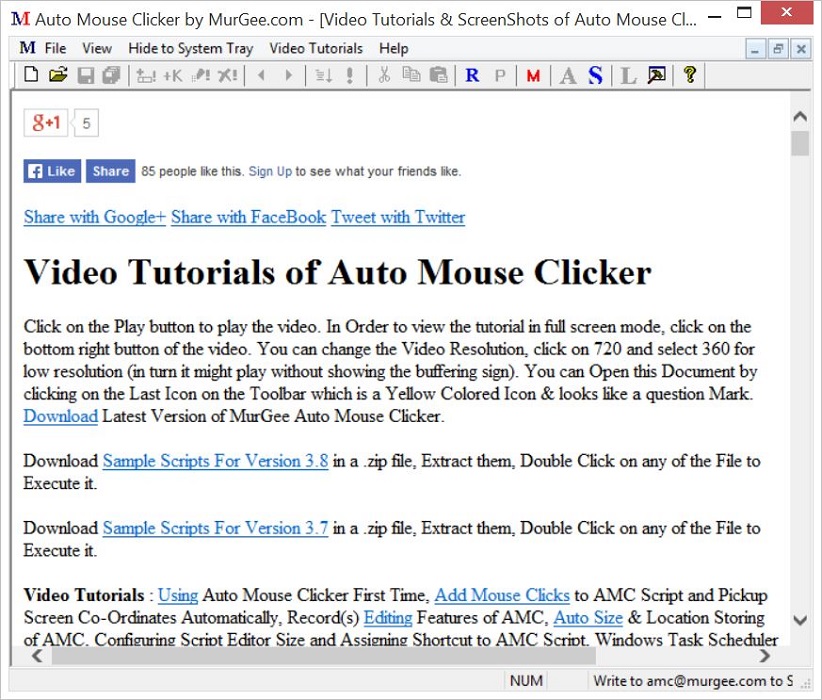This screenshot has width=822, height=700.
Task: Open the Auto Size tutorial link
Action: click(x=588, y=618)
